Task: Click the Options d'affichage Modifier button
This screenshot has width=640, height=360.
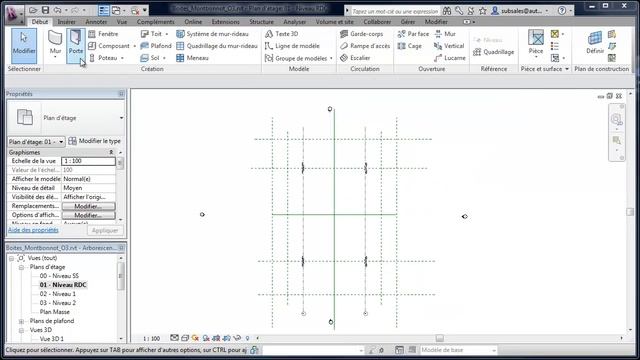Action: (x=88, y=215)
